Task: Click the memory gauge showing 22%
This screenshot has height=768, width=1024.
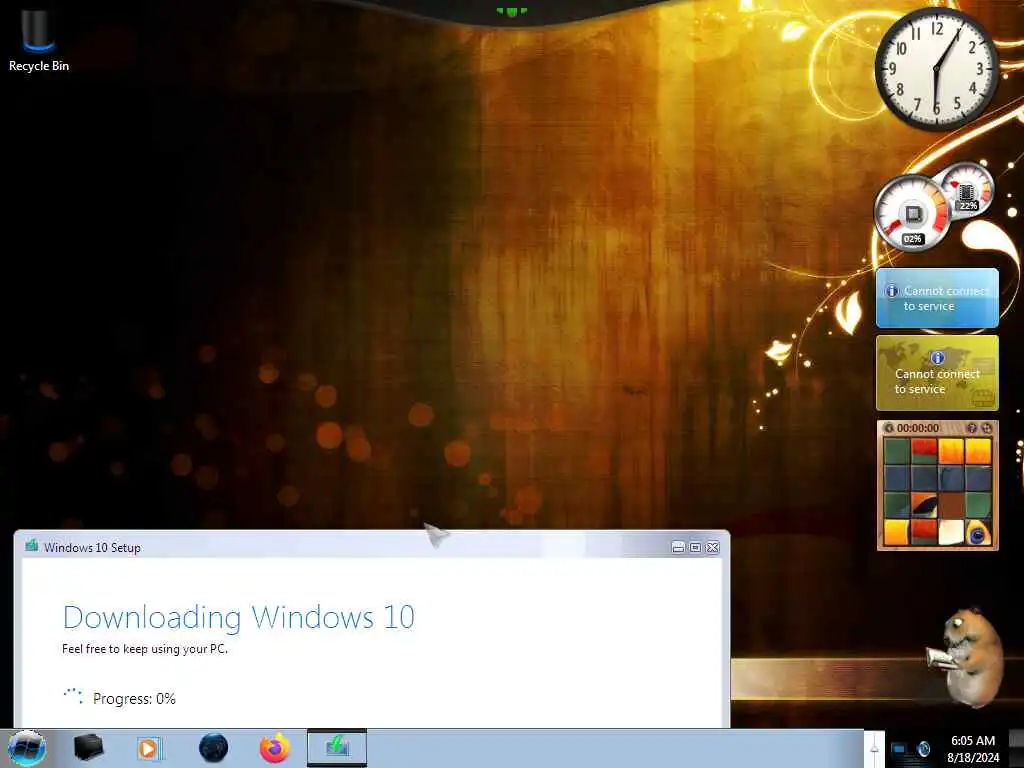Action: click(x=968, y=191)
